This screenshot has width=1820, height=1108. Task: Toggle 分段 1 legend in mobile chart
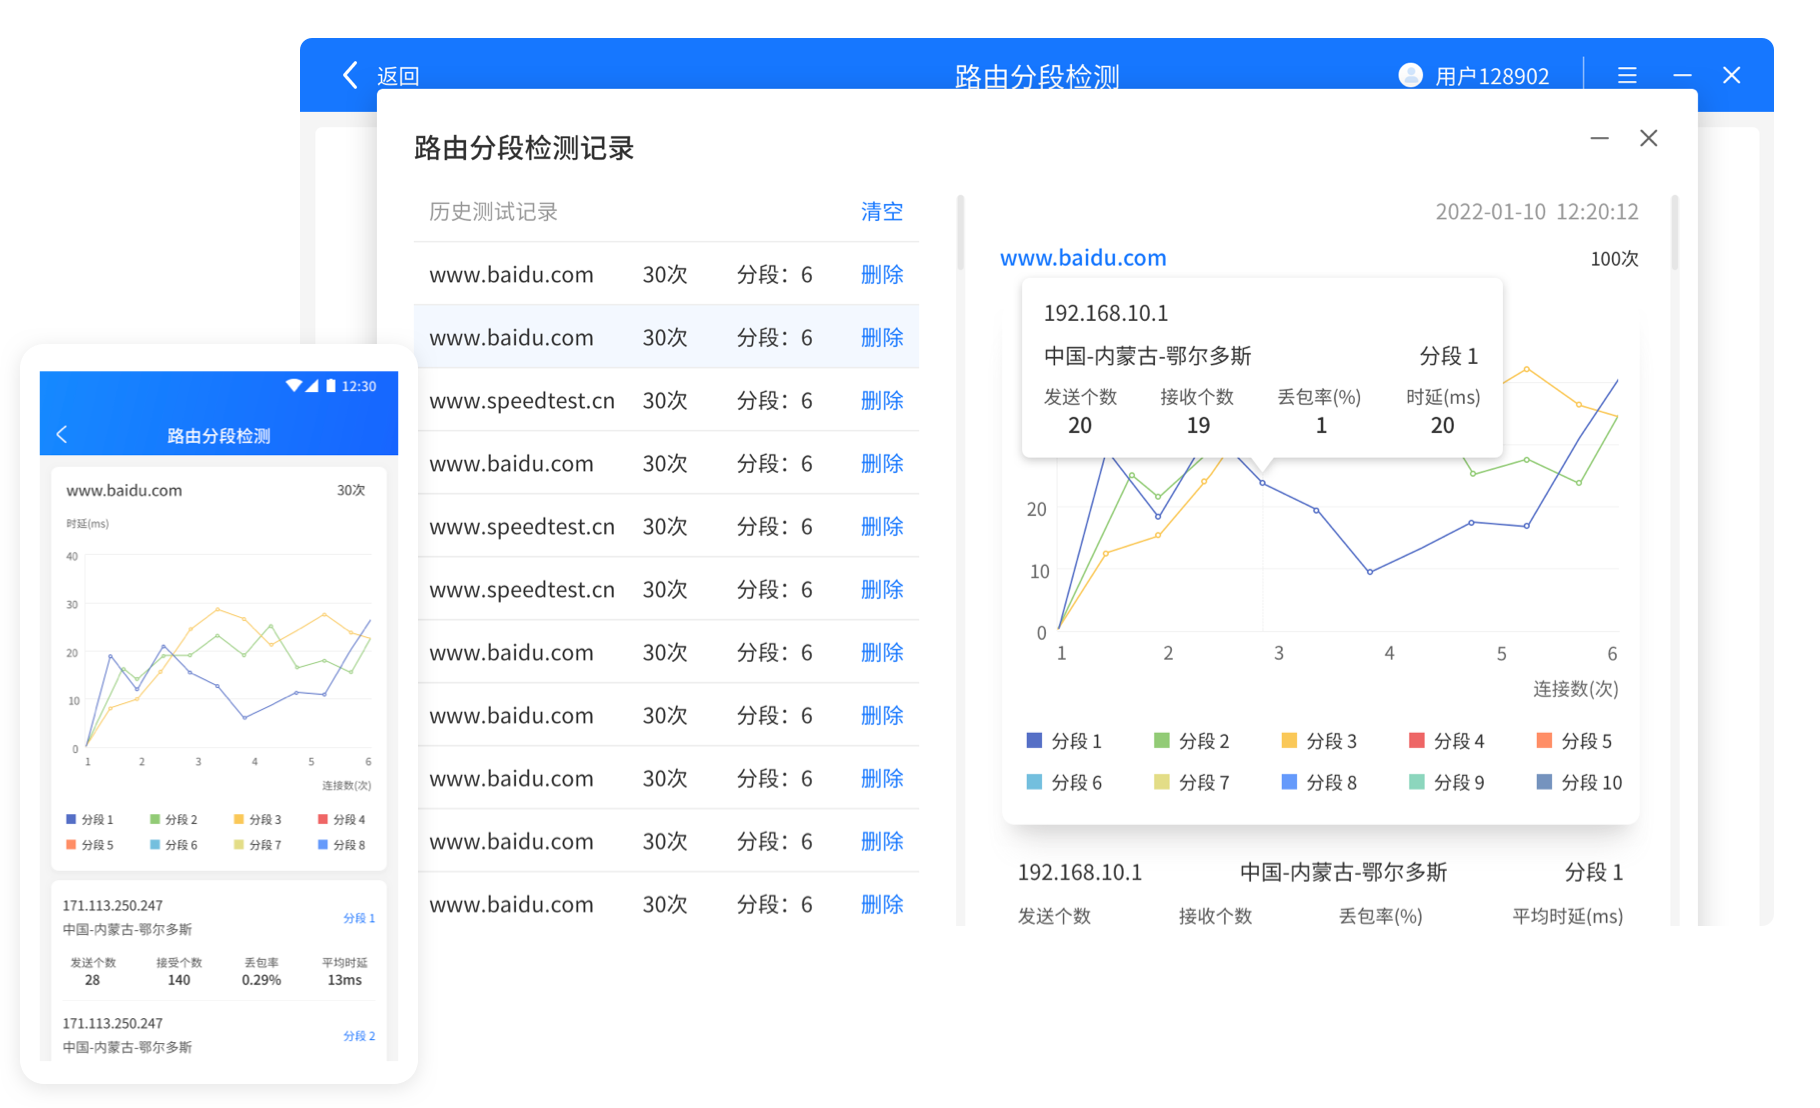click(x=90, y=819)
